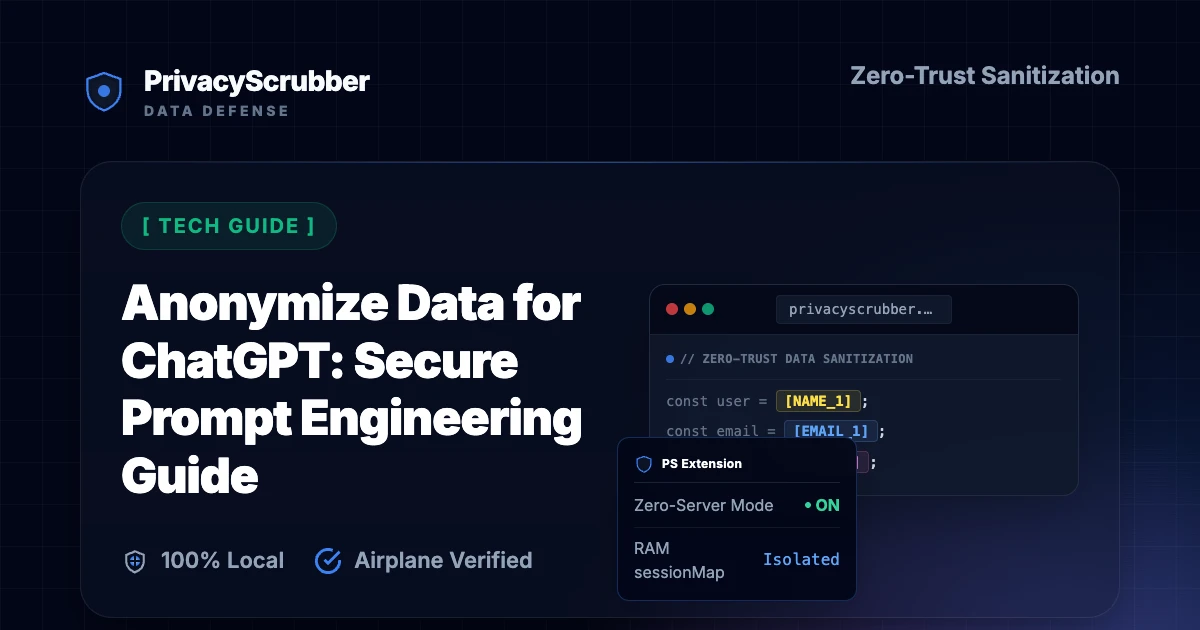This screenshot has width=1200, height=630.
Task: Click the RAM sessionMap label
Action: [679, 560]
